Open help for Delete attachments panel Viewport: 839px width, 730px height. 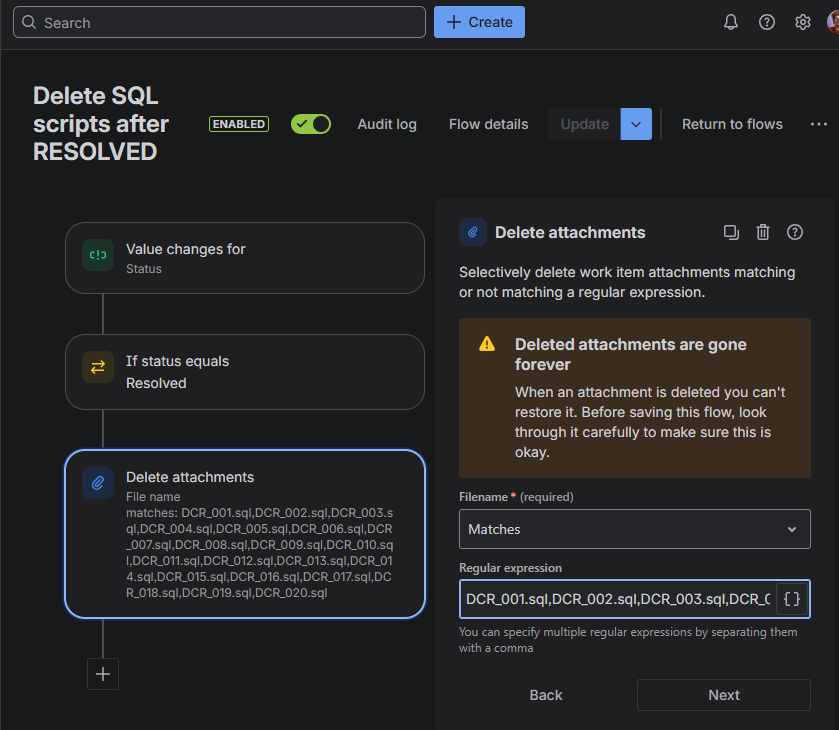tap(795, 232)
